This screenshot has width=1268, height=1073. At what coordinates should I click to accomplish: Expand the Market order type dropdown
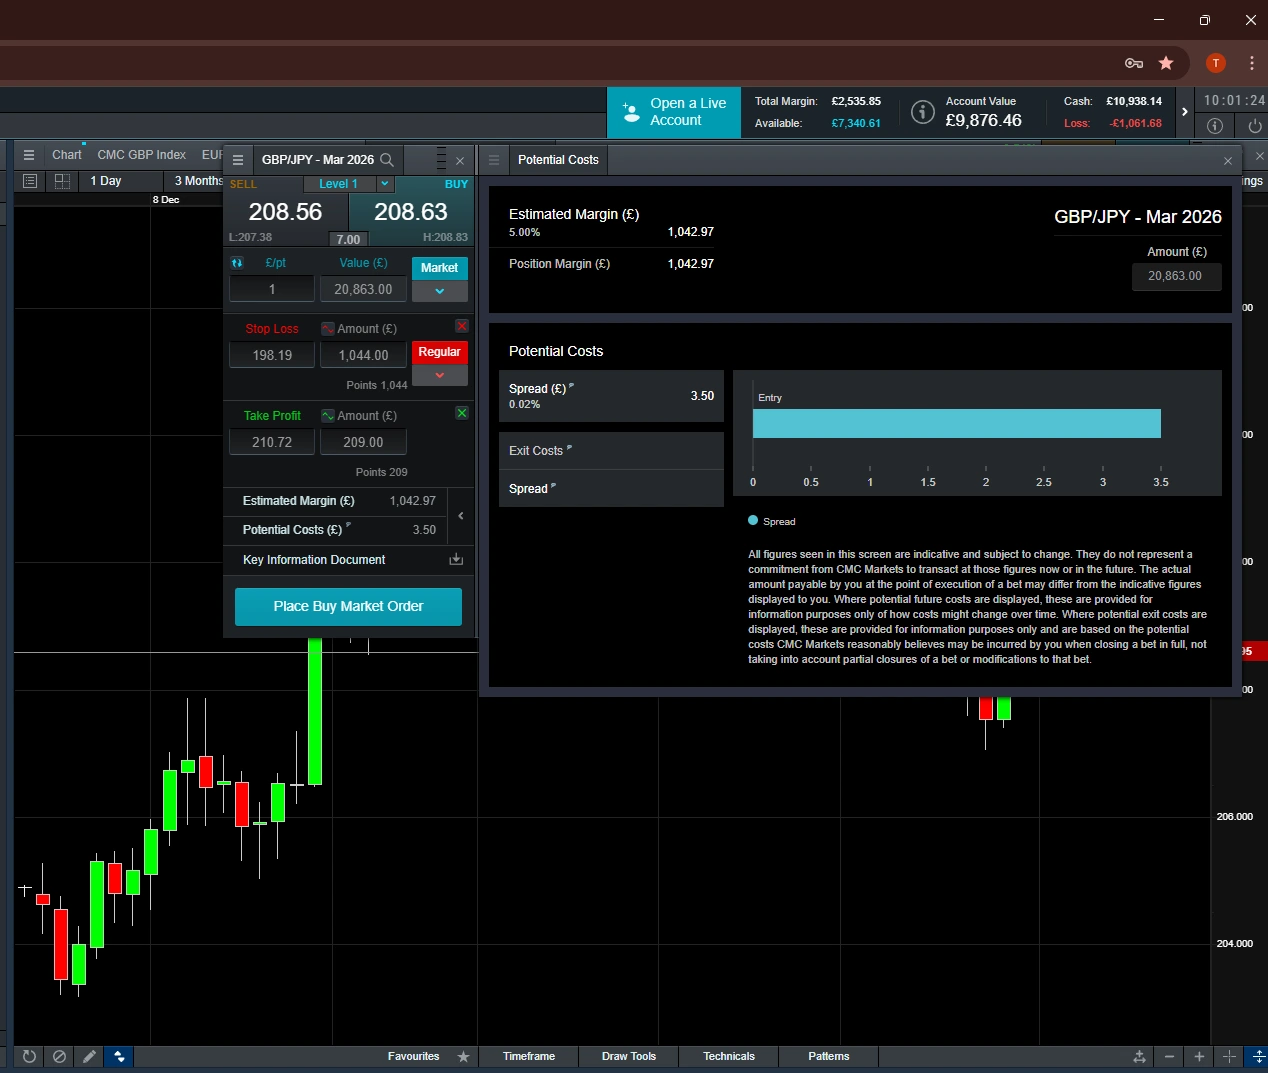[x=439, y=291]
